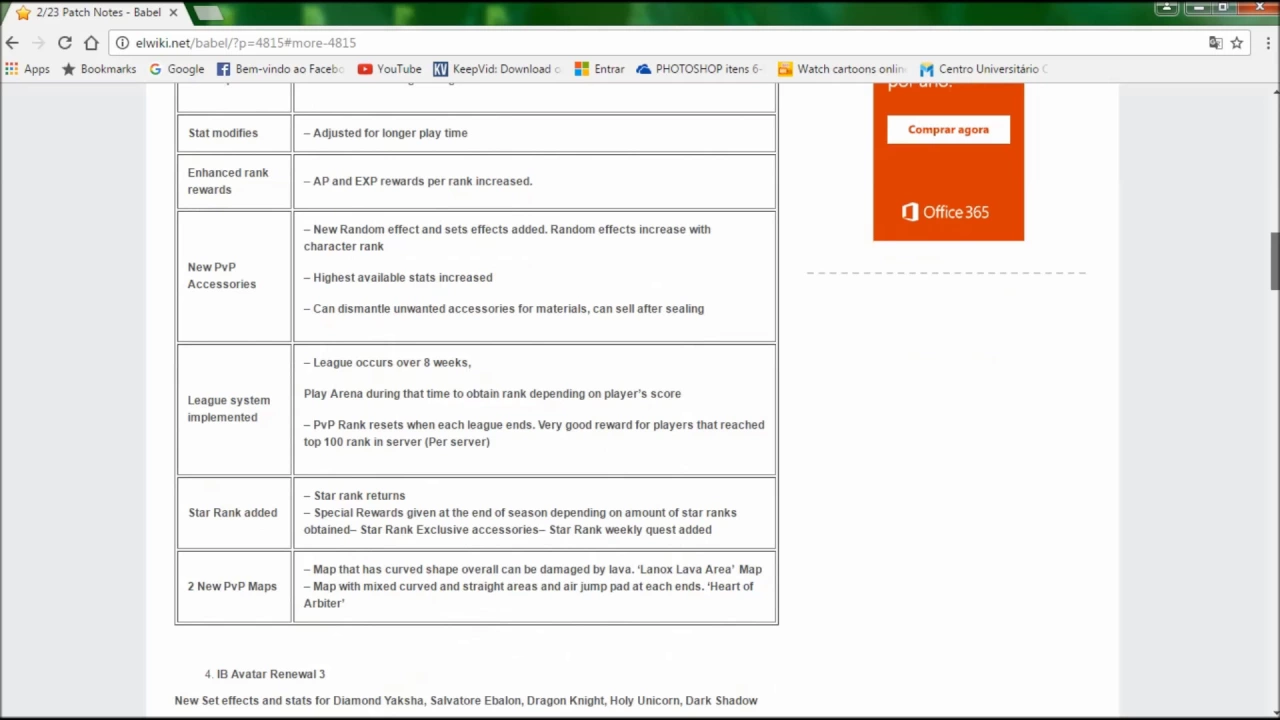Open the YouTube bookmark
1280x720 pixels.
click(390, 69)
